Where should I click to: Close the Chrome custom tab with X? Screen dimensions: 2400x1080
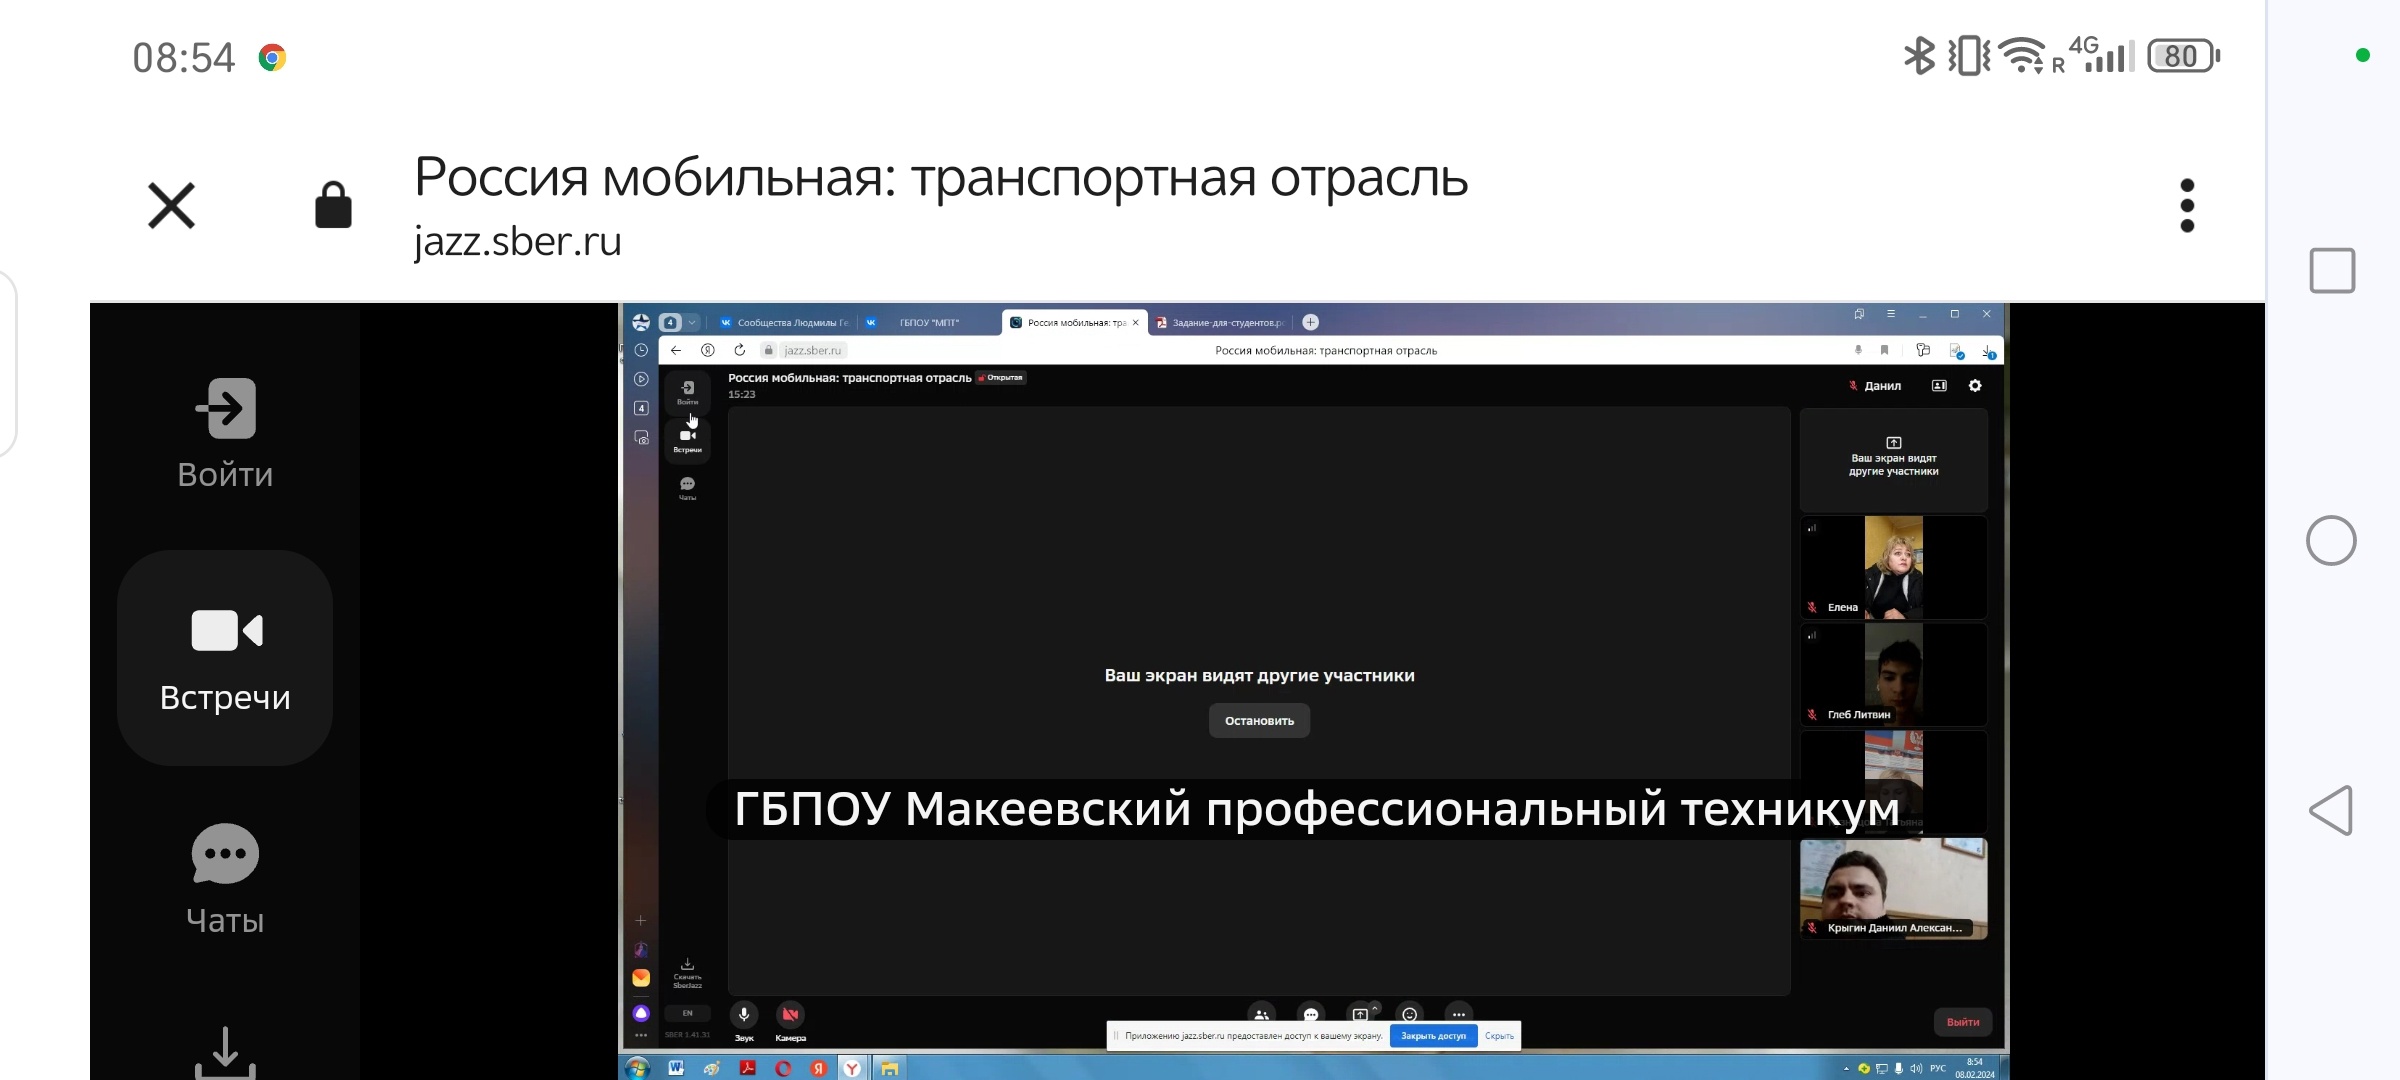tap(171, 205)
